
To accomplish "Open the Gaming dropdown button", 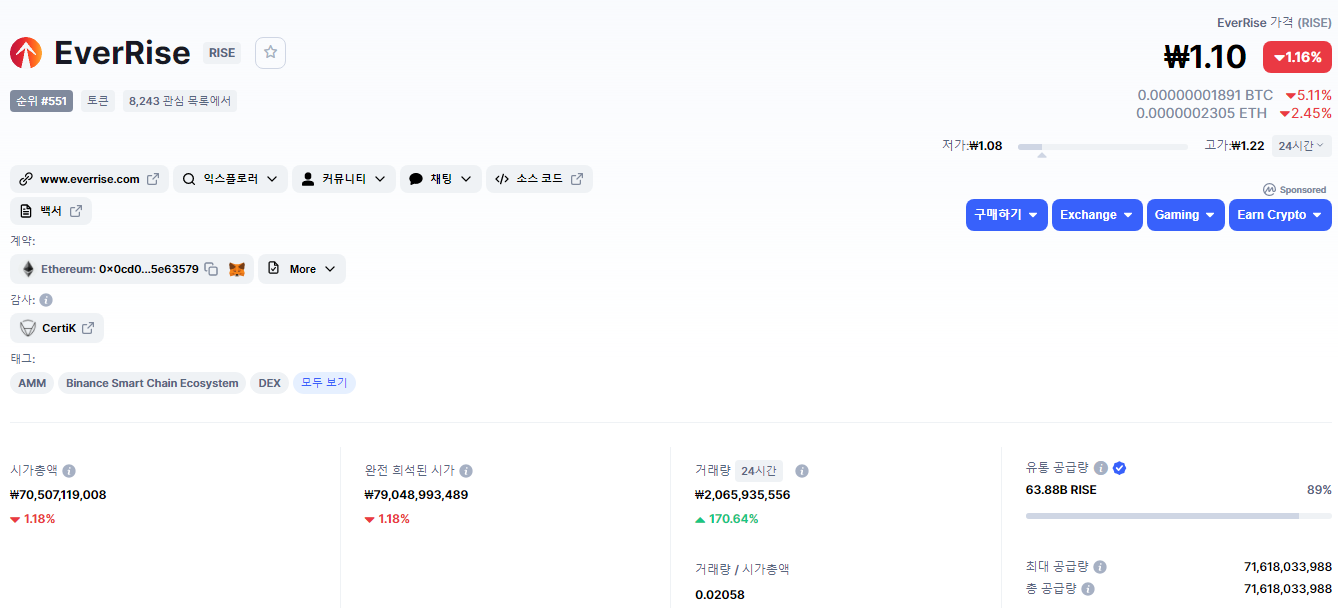I will pos(1186,215).
